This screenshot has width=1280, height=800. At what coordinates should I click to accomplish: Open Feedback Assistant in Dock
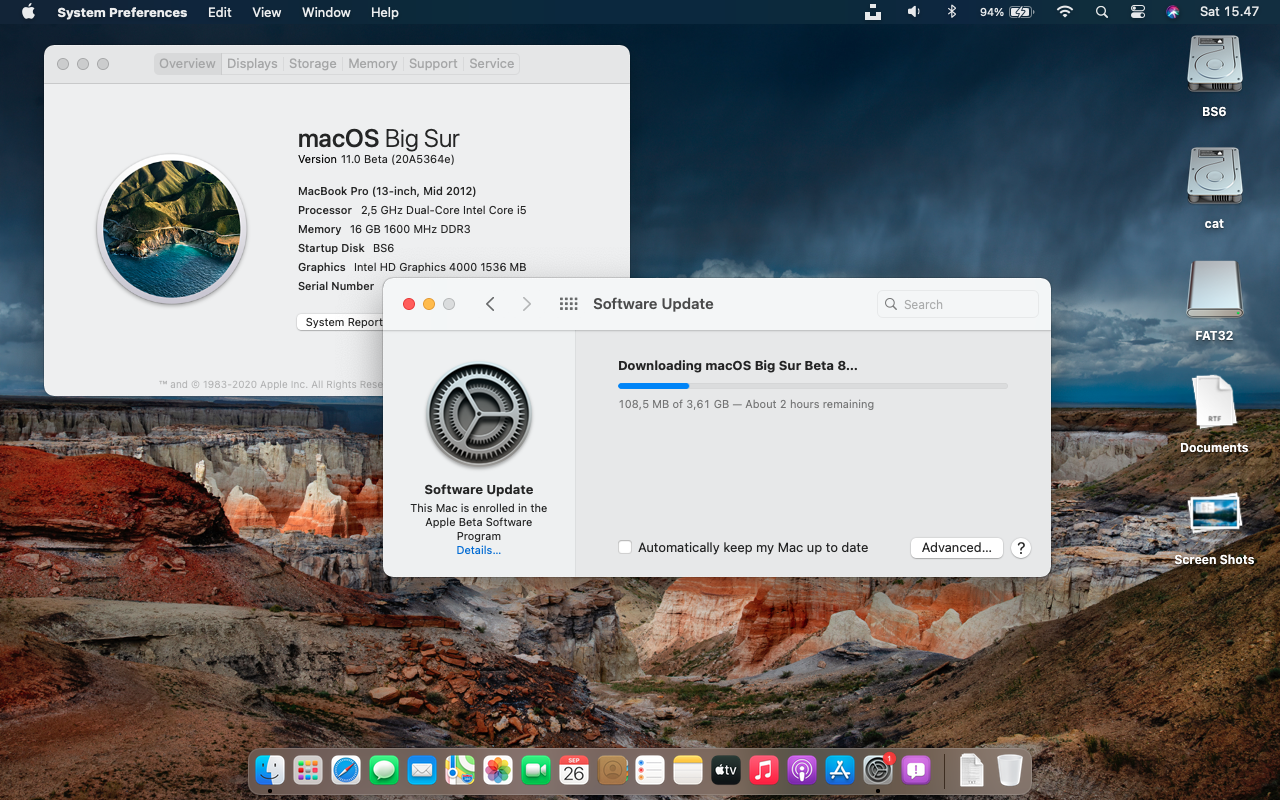pyautogui.click(x=916, y=770)
